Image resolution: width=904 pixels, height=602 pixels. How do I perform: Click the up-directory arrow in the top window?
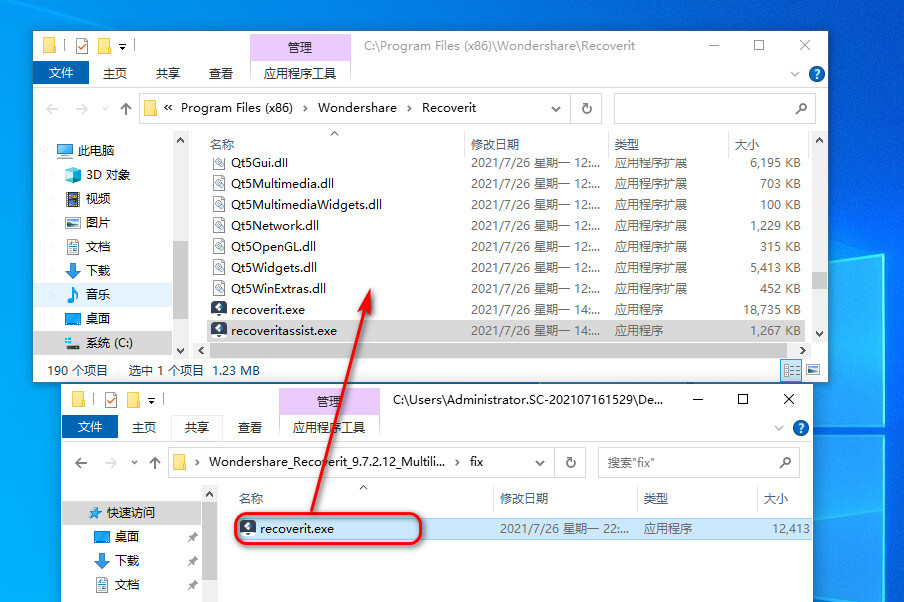coord(126,108)
